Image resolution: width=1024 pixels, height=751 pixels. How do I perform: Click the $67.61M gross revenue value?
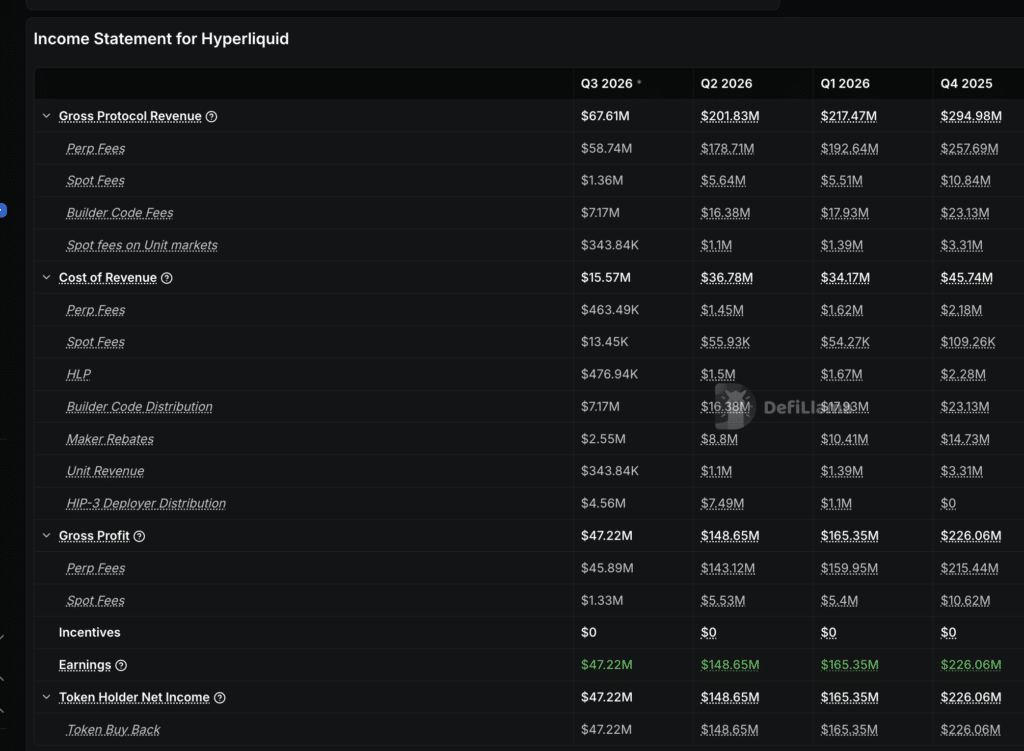click(x=605, y=116)
